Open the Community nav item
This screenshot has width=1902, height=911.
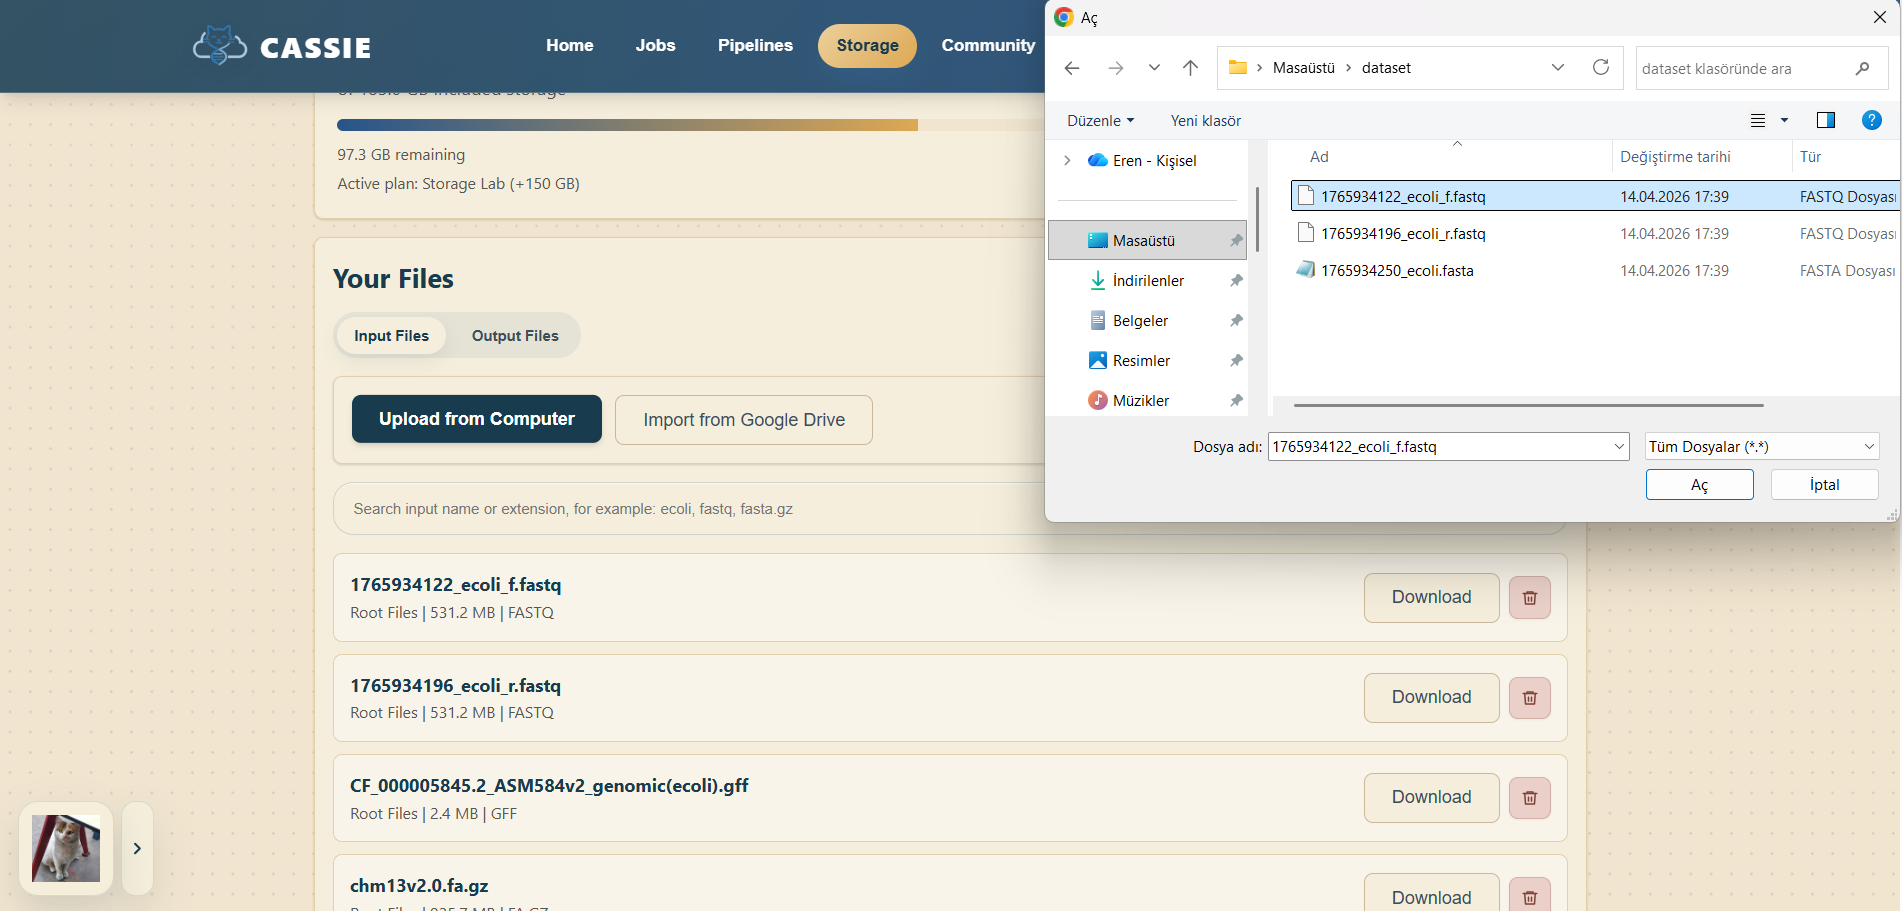988,45
